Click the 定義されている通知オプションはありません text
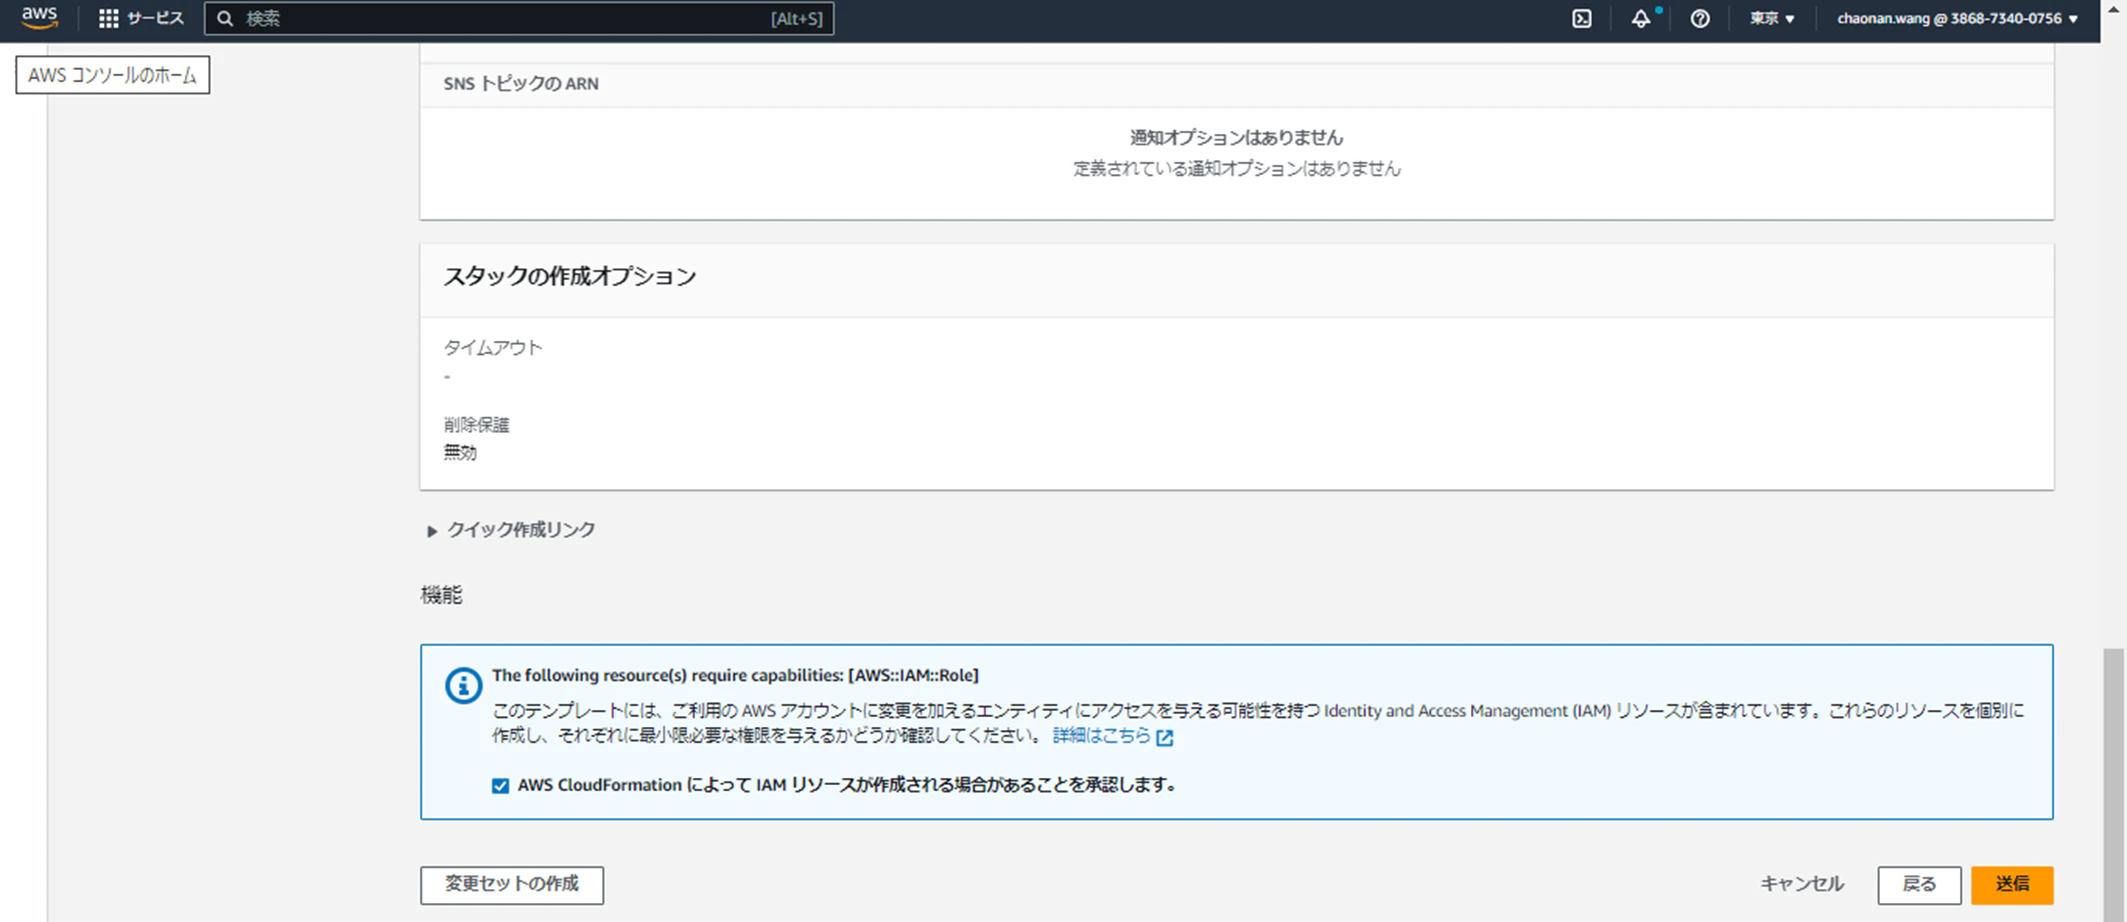 click(1237, 169)
